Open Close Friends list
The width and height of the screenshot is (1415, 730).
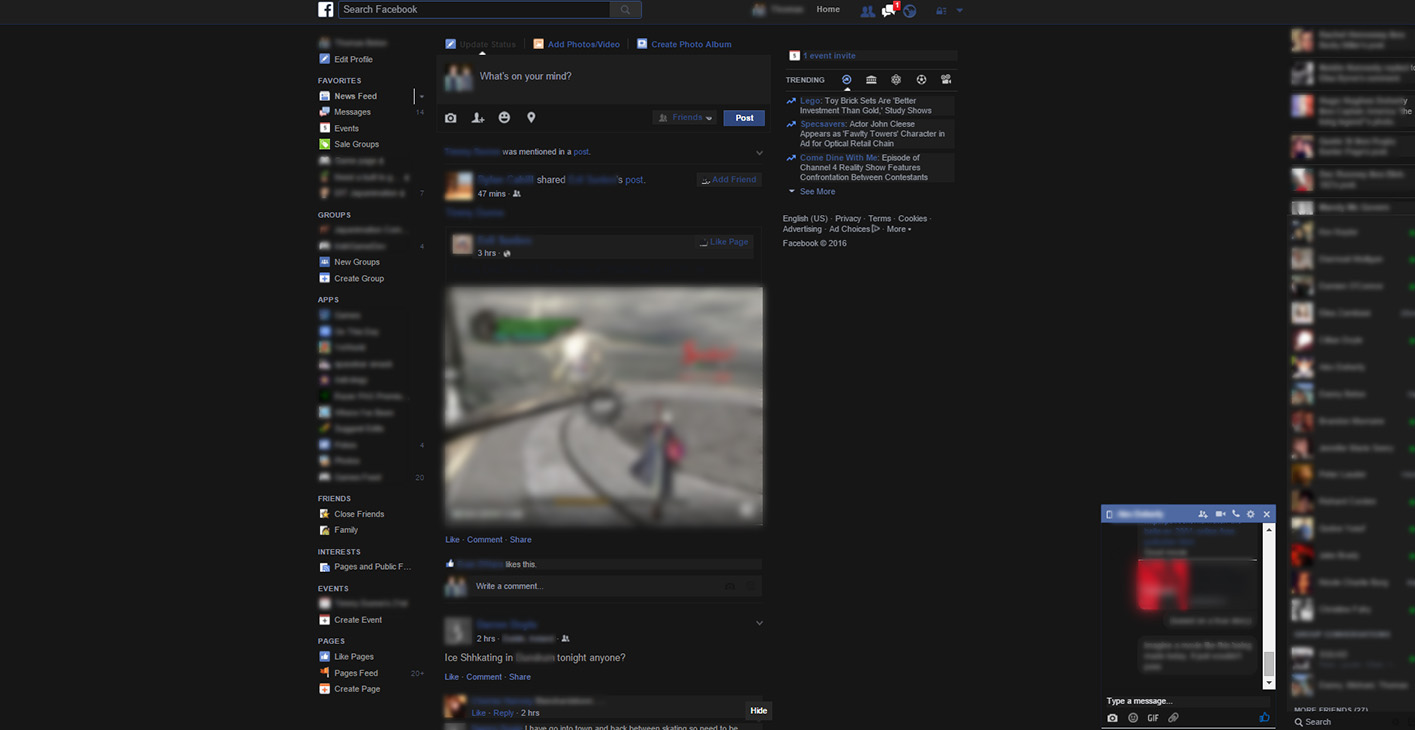click(359, 514)
